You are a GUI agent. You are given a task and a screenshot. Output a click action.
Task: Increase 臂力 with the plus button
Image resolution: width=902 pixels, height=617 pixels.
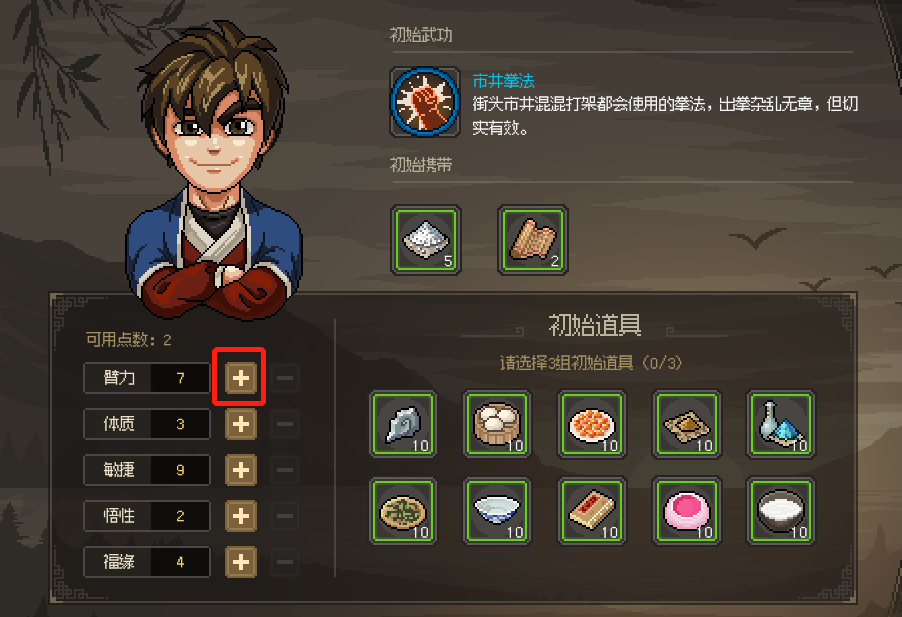click(240, 378)
